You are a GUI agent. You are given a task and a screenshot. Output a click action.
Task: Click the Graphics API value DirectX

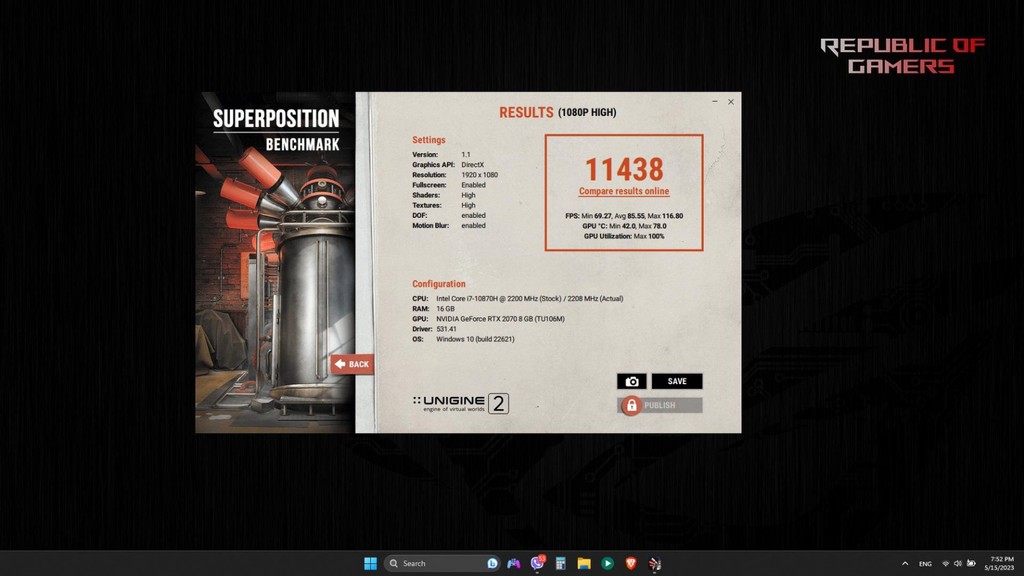point(473,165)
